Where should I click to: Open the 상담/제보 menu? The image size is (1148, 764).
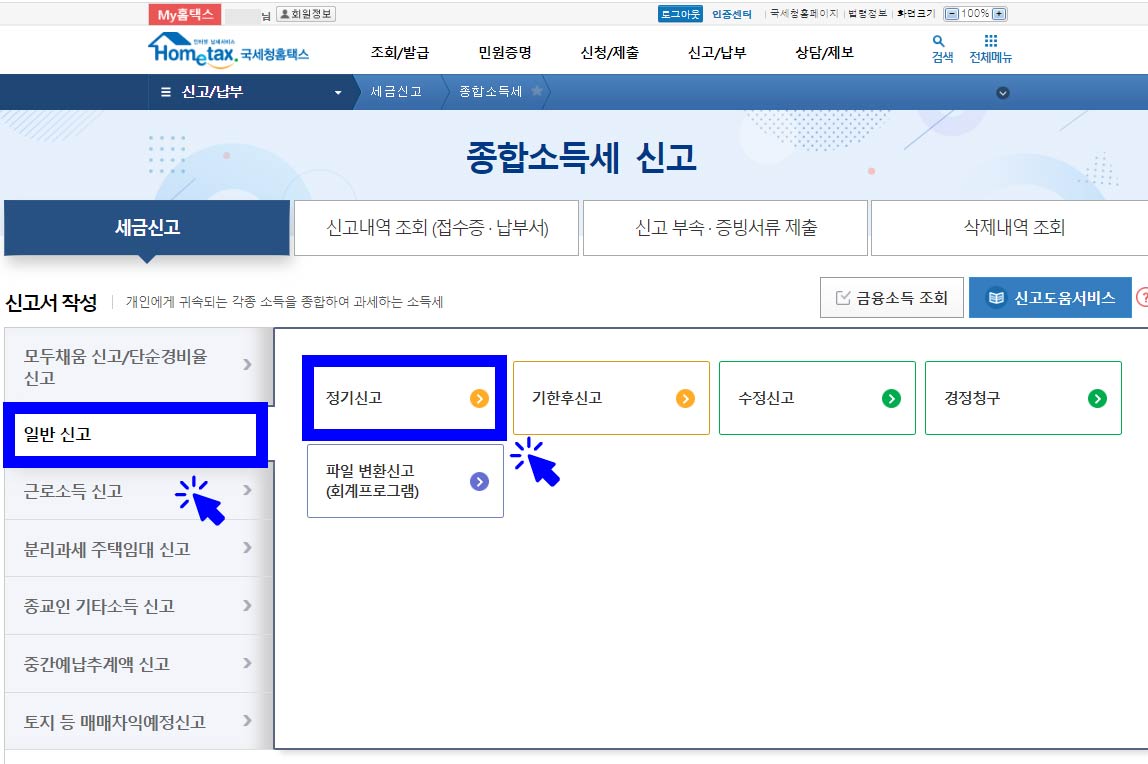click(x=824, y=50)
